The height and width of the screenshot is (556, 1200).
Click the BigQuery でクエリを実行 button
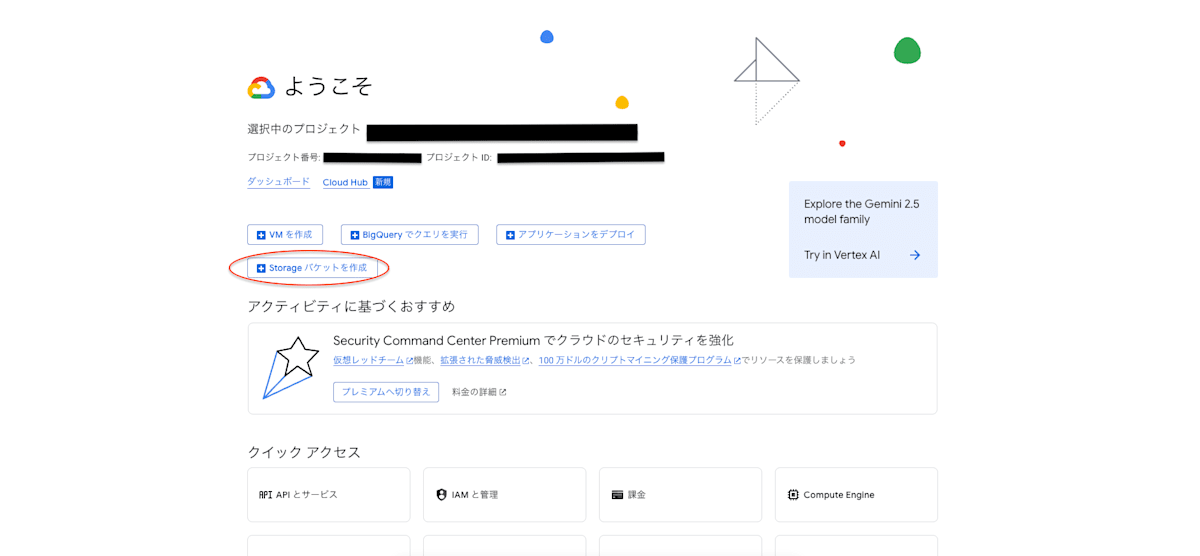click(x=410, y=235)
